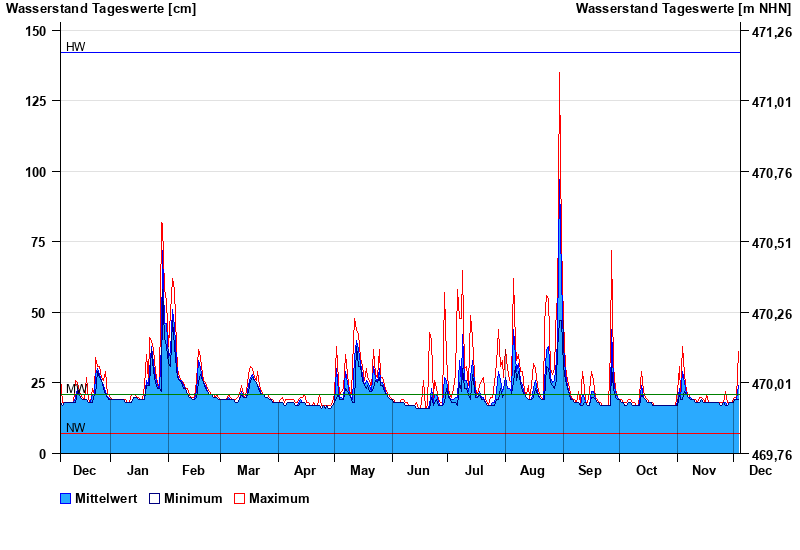Click the blue Mittelwert legend swatch
The image size is (800, 550).
(x=66, y=498)
